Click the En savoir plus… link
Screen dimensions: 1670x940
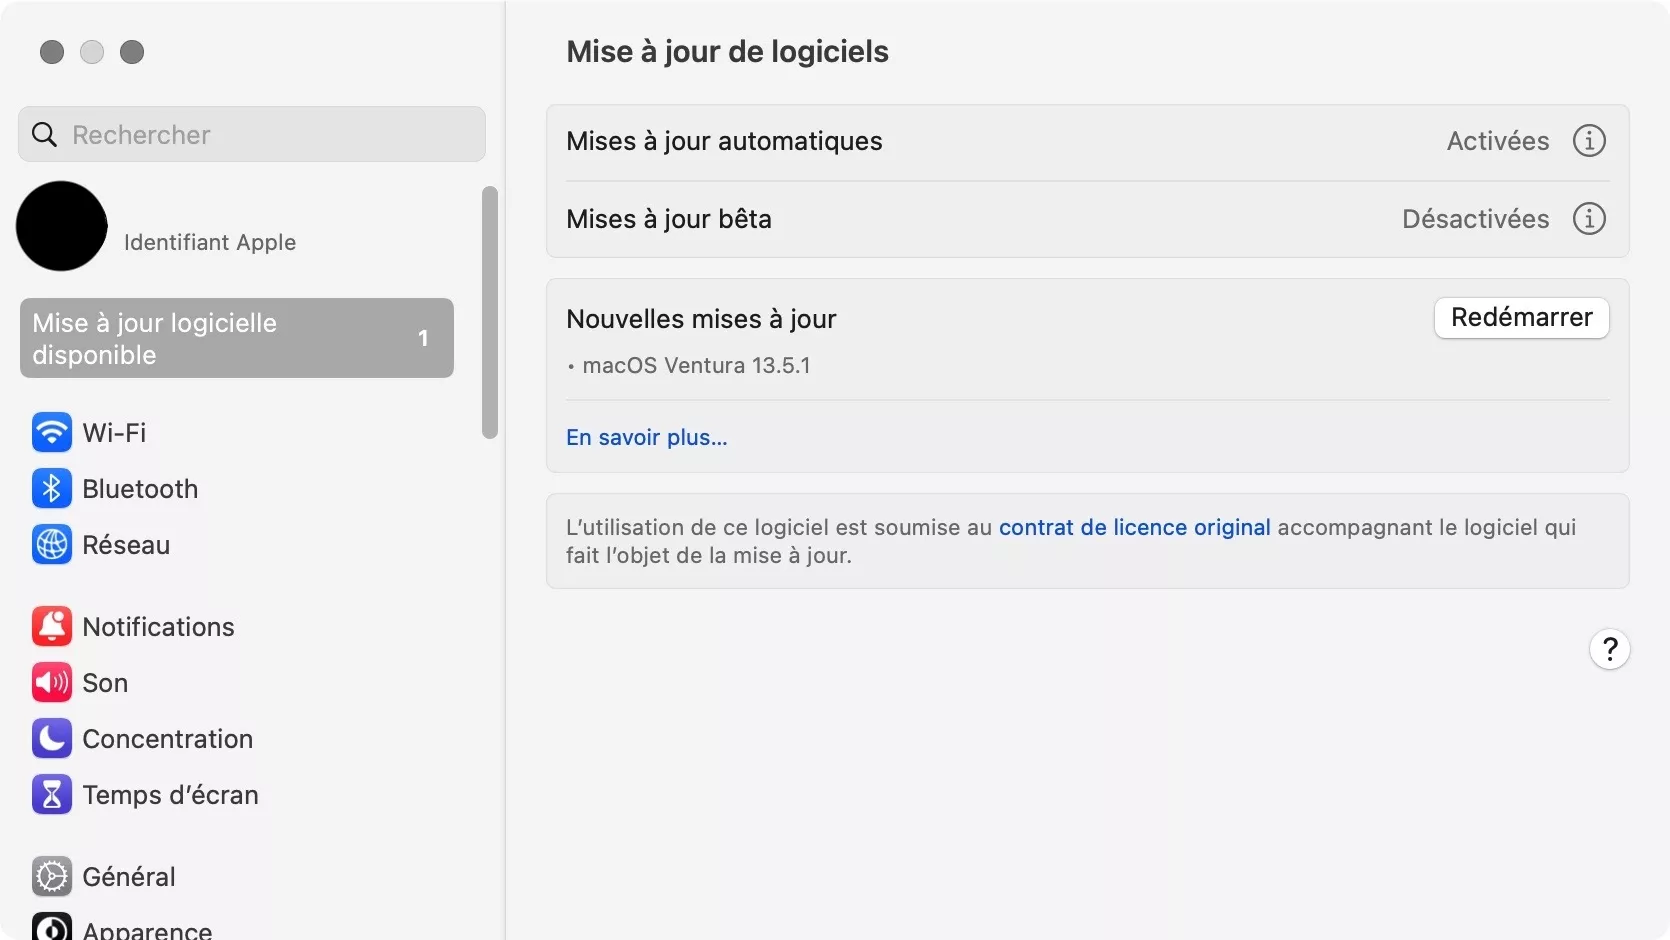646,437
